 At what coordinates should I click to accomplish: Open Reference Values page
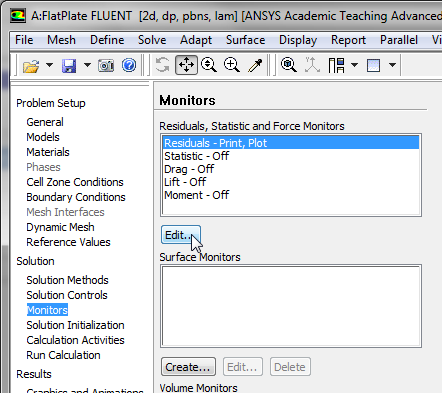pyautogui.click(x=68, y=242)
